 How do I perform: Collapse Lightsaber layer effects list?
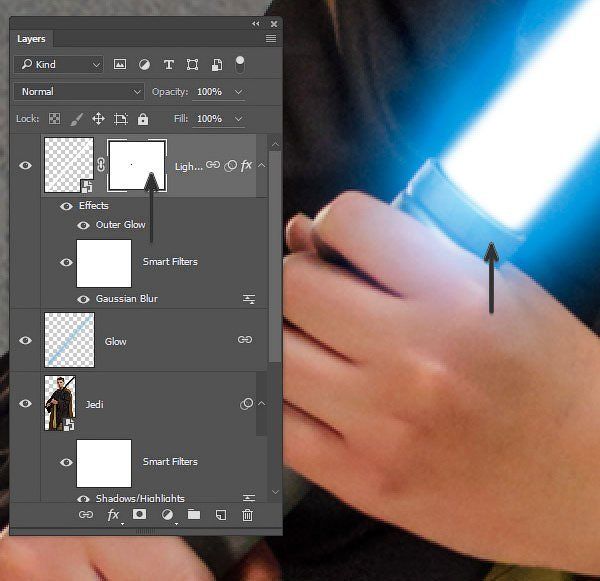pos(262,165)
